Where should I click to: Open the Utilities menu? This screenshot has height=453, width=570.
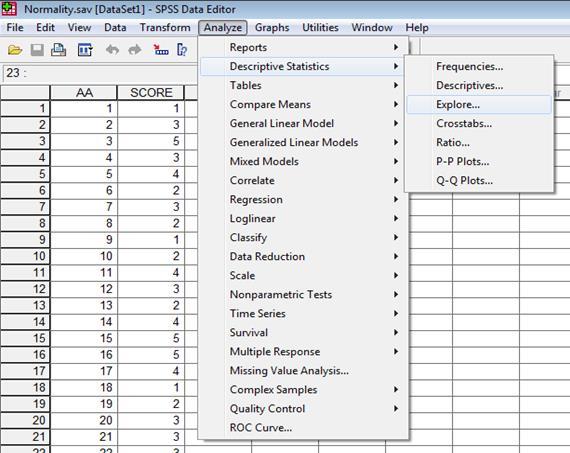tap(320, 27)
